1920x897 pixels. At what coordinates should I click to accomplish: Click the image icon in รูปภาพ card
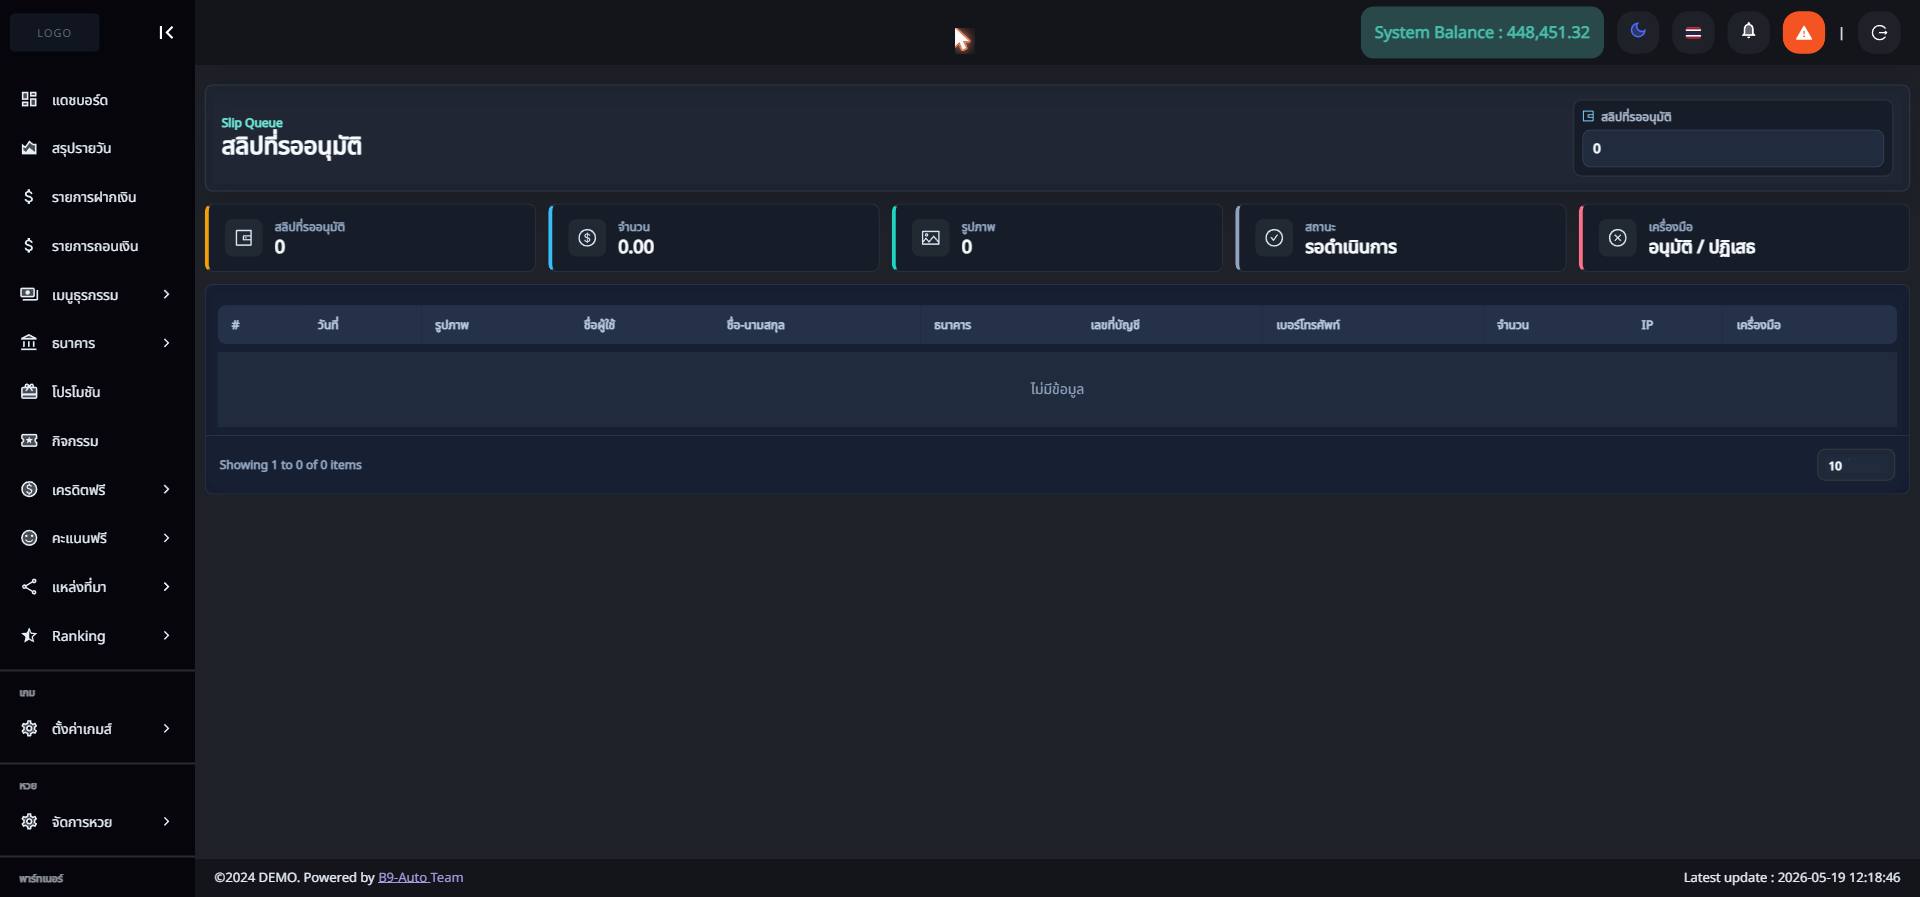click(x=931, y=238)
